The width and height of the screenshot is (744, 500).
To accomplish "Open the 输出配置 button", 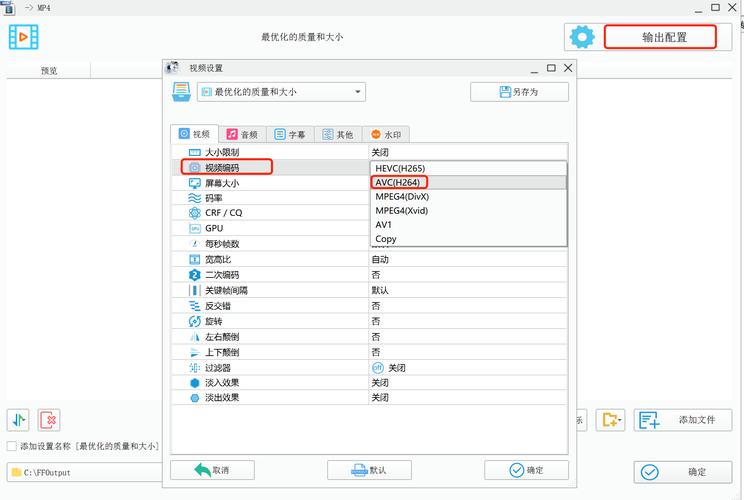I will tap(660, 37).
